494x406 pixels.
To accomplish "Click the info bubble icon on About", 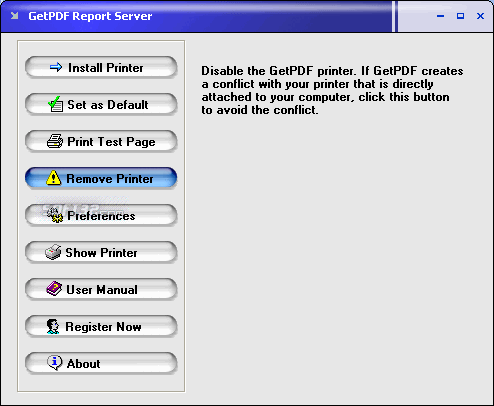I will [x=55, y=363].
